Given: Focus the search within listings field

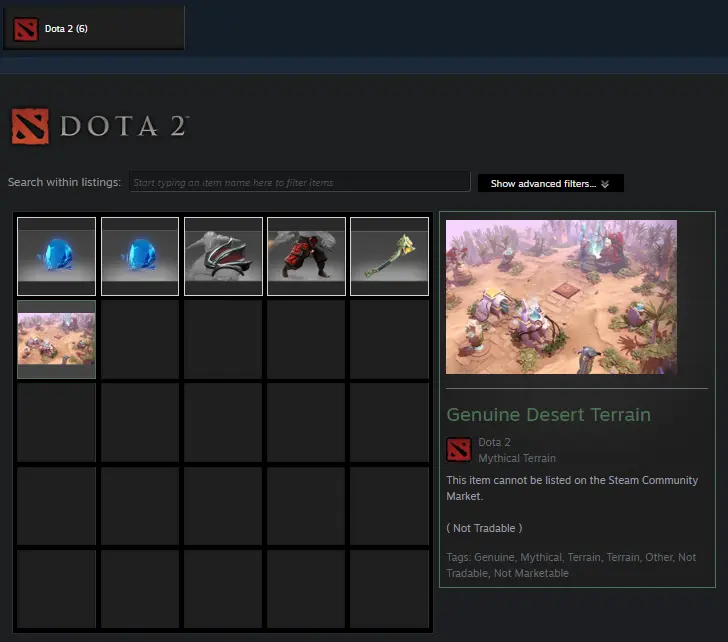Looking at the screenshot, I should 299,182.
